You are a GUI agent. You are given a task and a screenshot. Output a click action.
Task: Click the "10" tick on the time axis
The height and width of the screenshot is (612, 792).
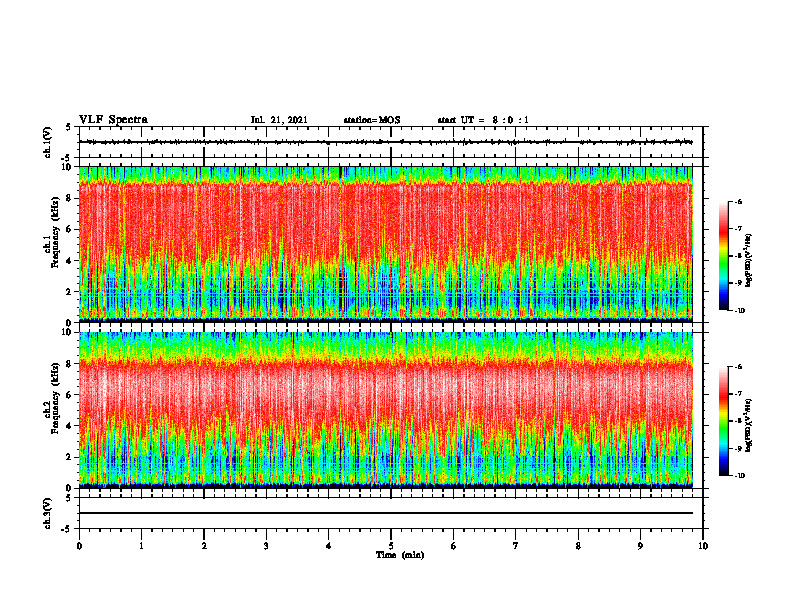coord(703,546)
